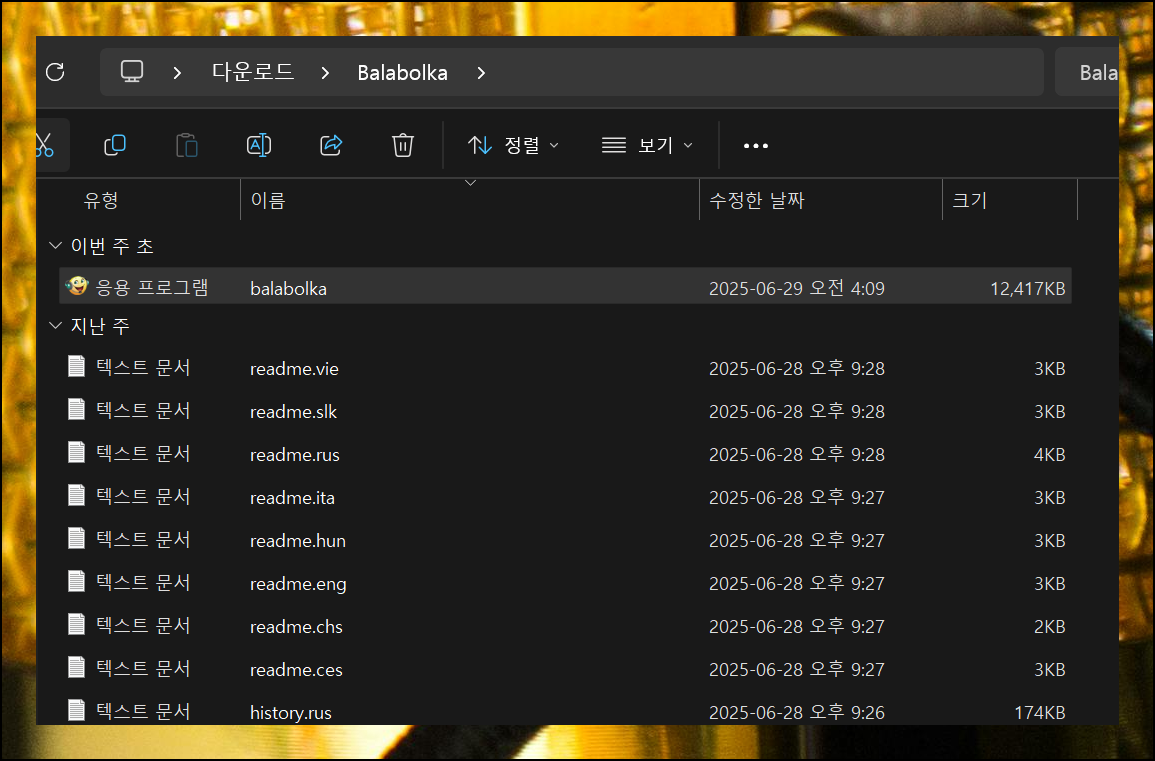Click the Share icon in the toolbar

(x=331, y=145)
